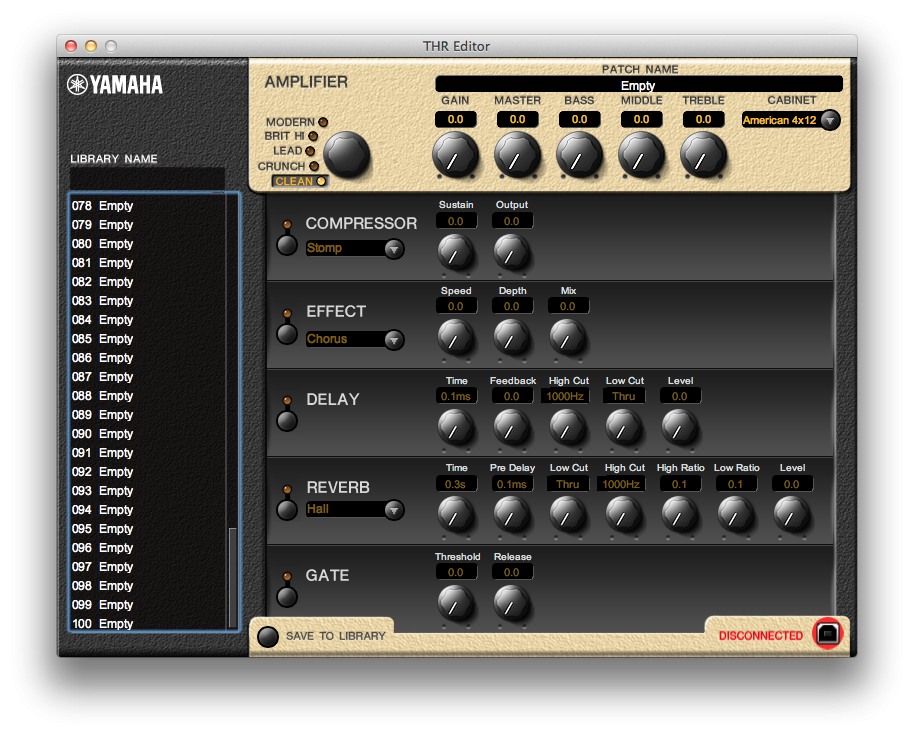Click the DISCONNECTED status label
914x736 pixels.
760,636
